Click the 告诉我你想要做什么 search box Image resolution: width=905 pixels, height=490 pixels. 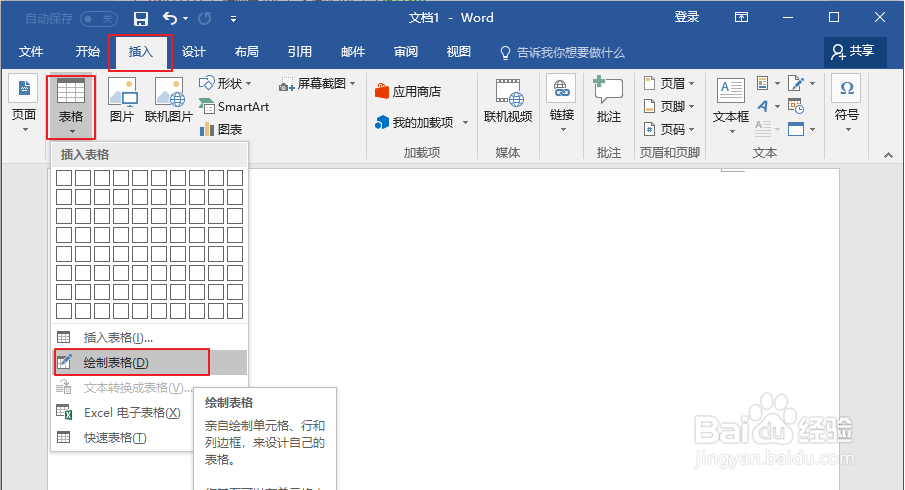pos(562,53)
